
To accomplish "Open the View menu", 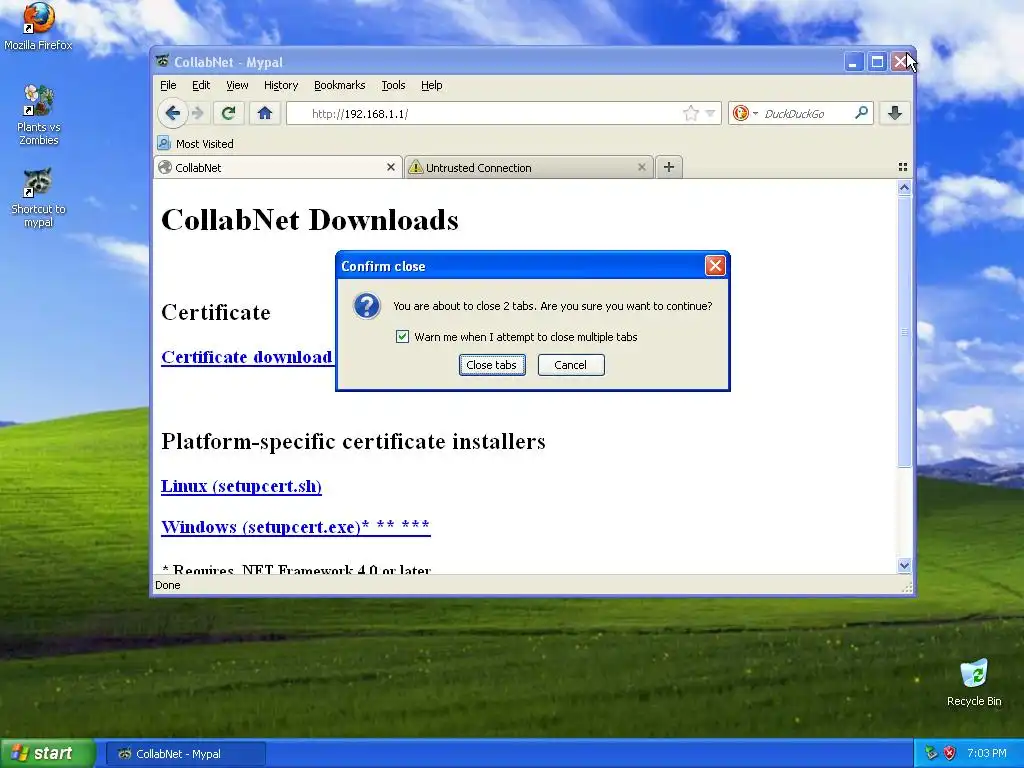I will pos(237,85).
